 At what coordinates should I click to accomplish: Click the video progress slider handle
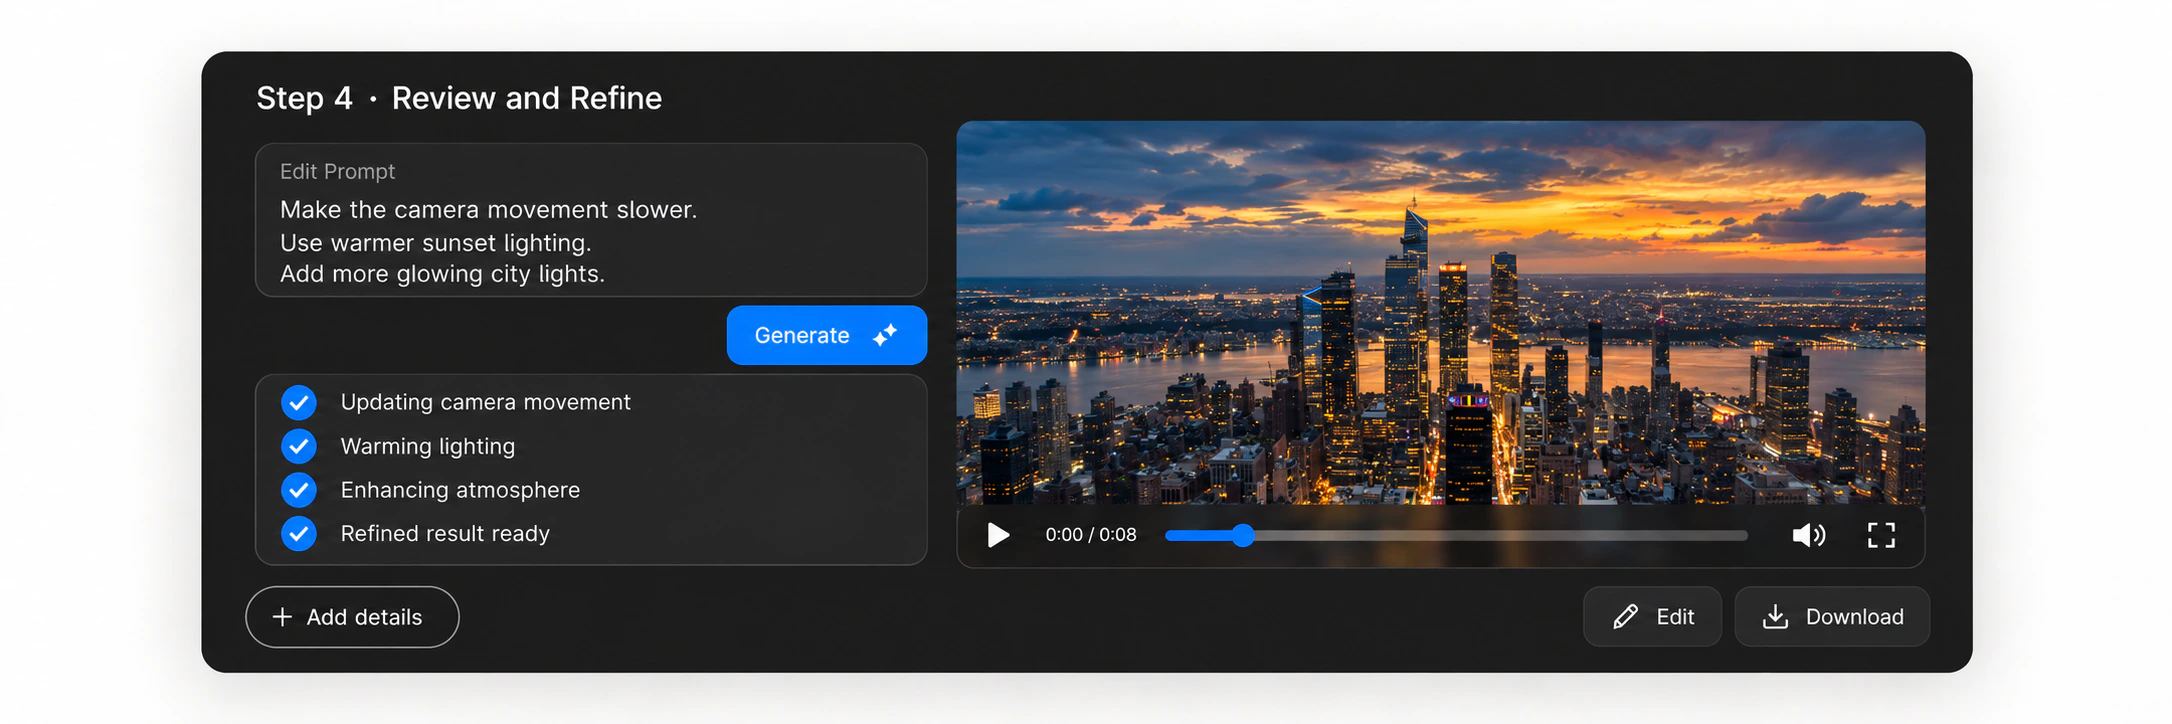(1242, 535)
